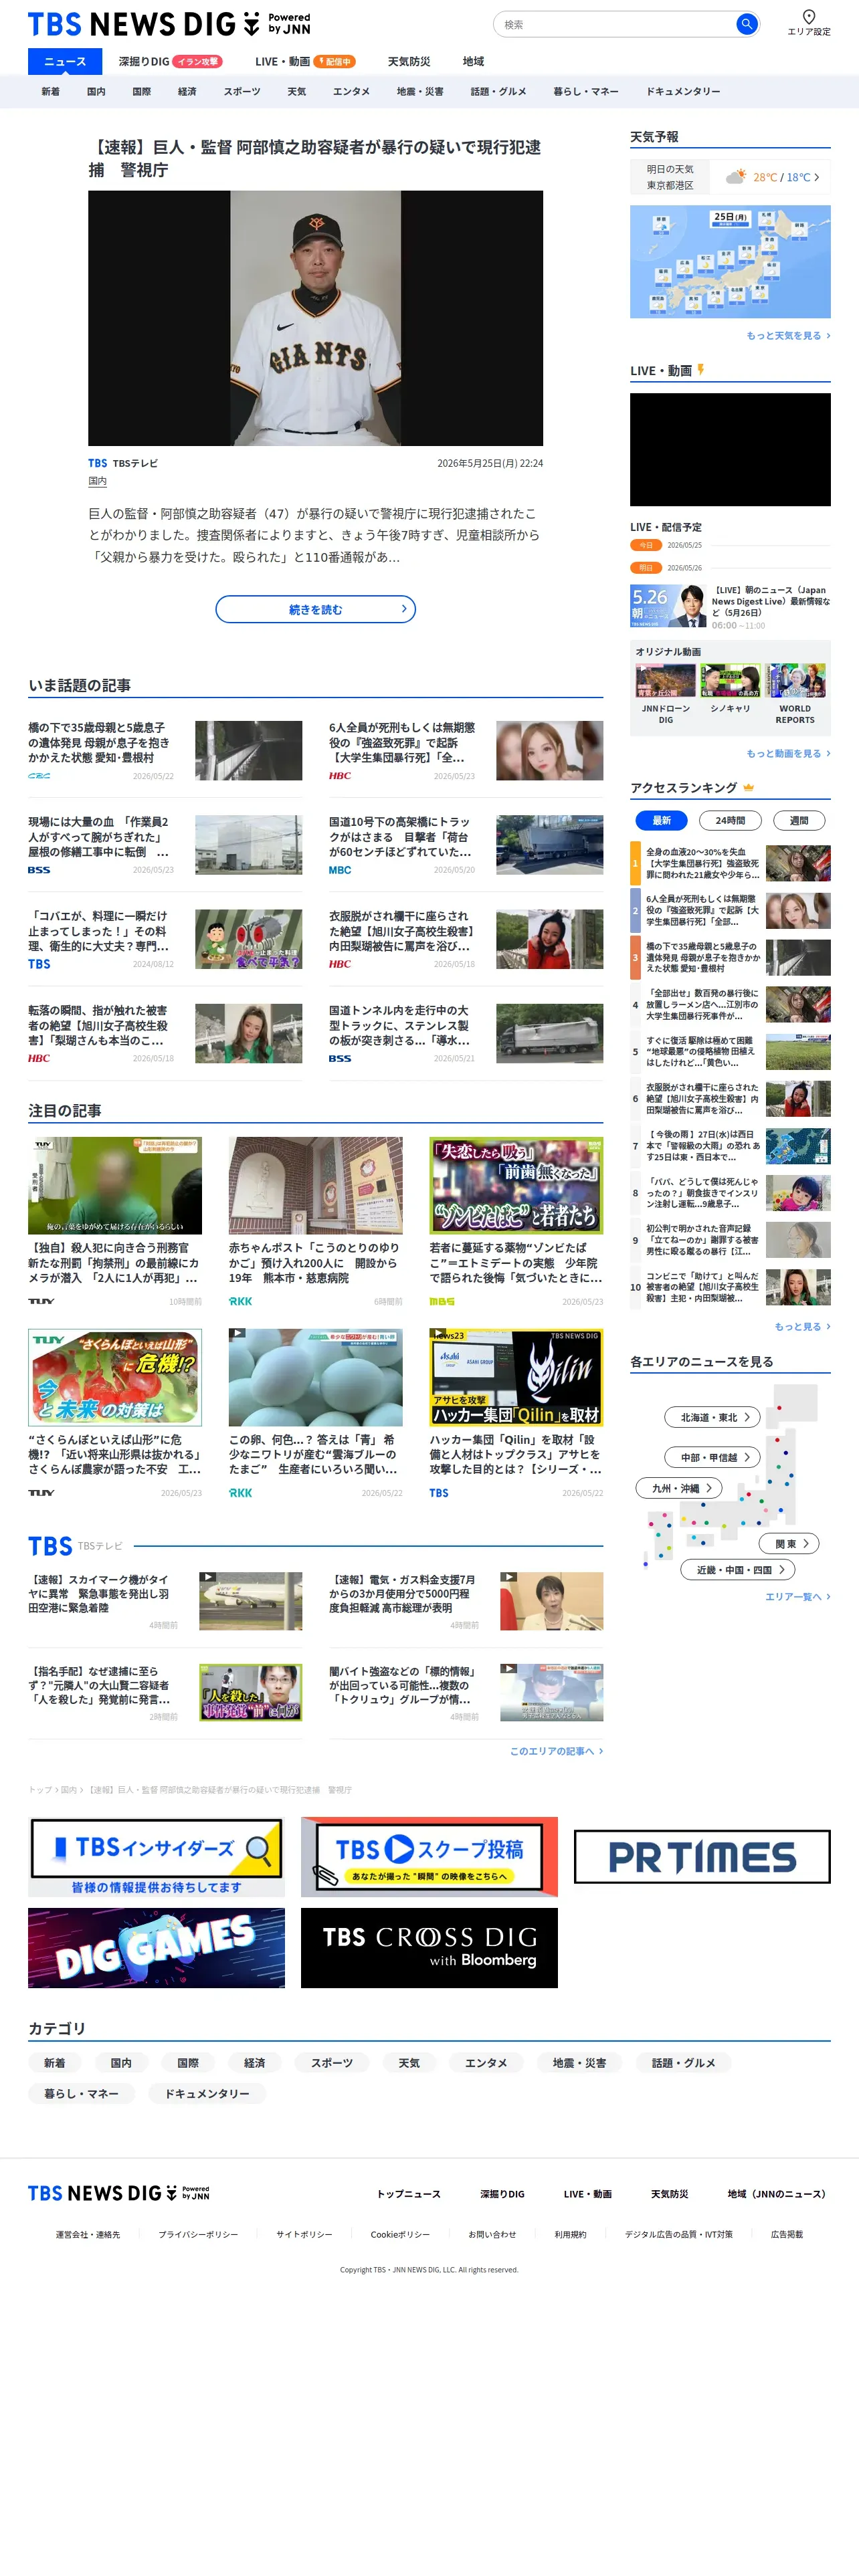Image resolution: width=859 pixels, height=2576 pixels.
Task: Select the 24時間 ranking toggle
Action: coord(730,821)
